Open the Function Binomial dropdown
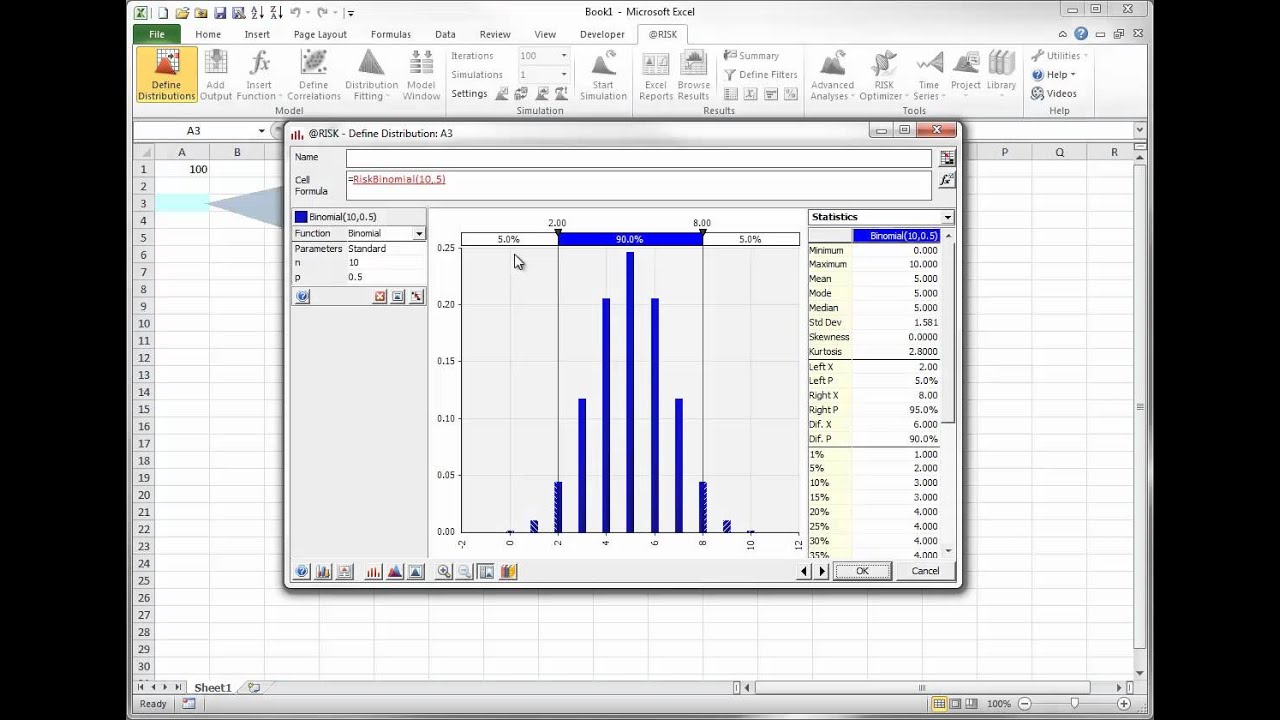 pos(418,233)
